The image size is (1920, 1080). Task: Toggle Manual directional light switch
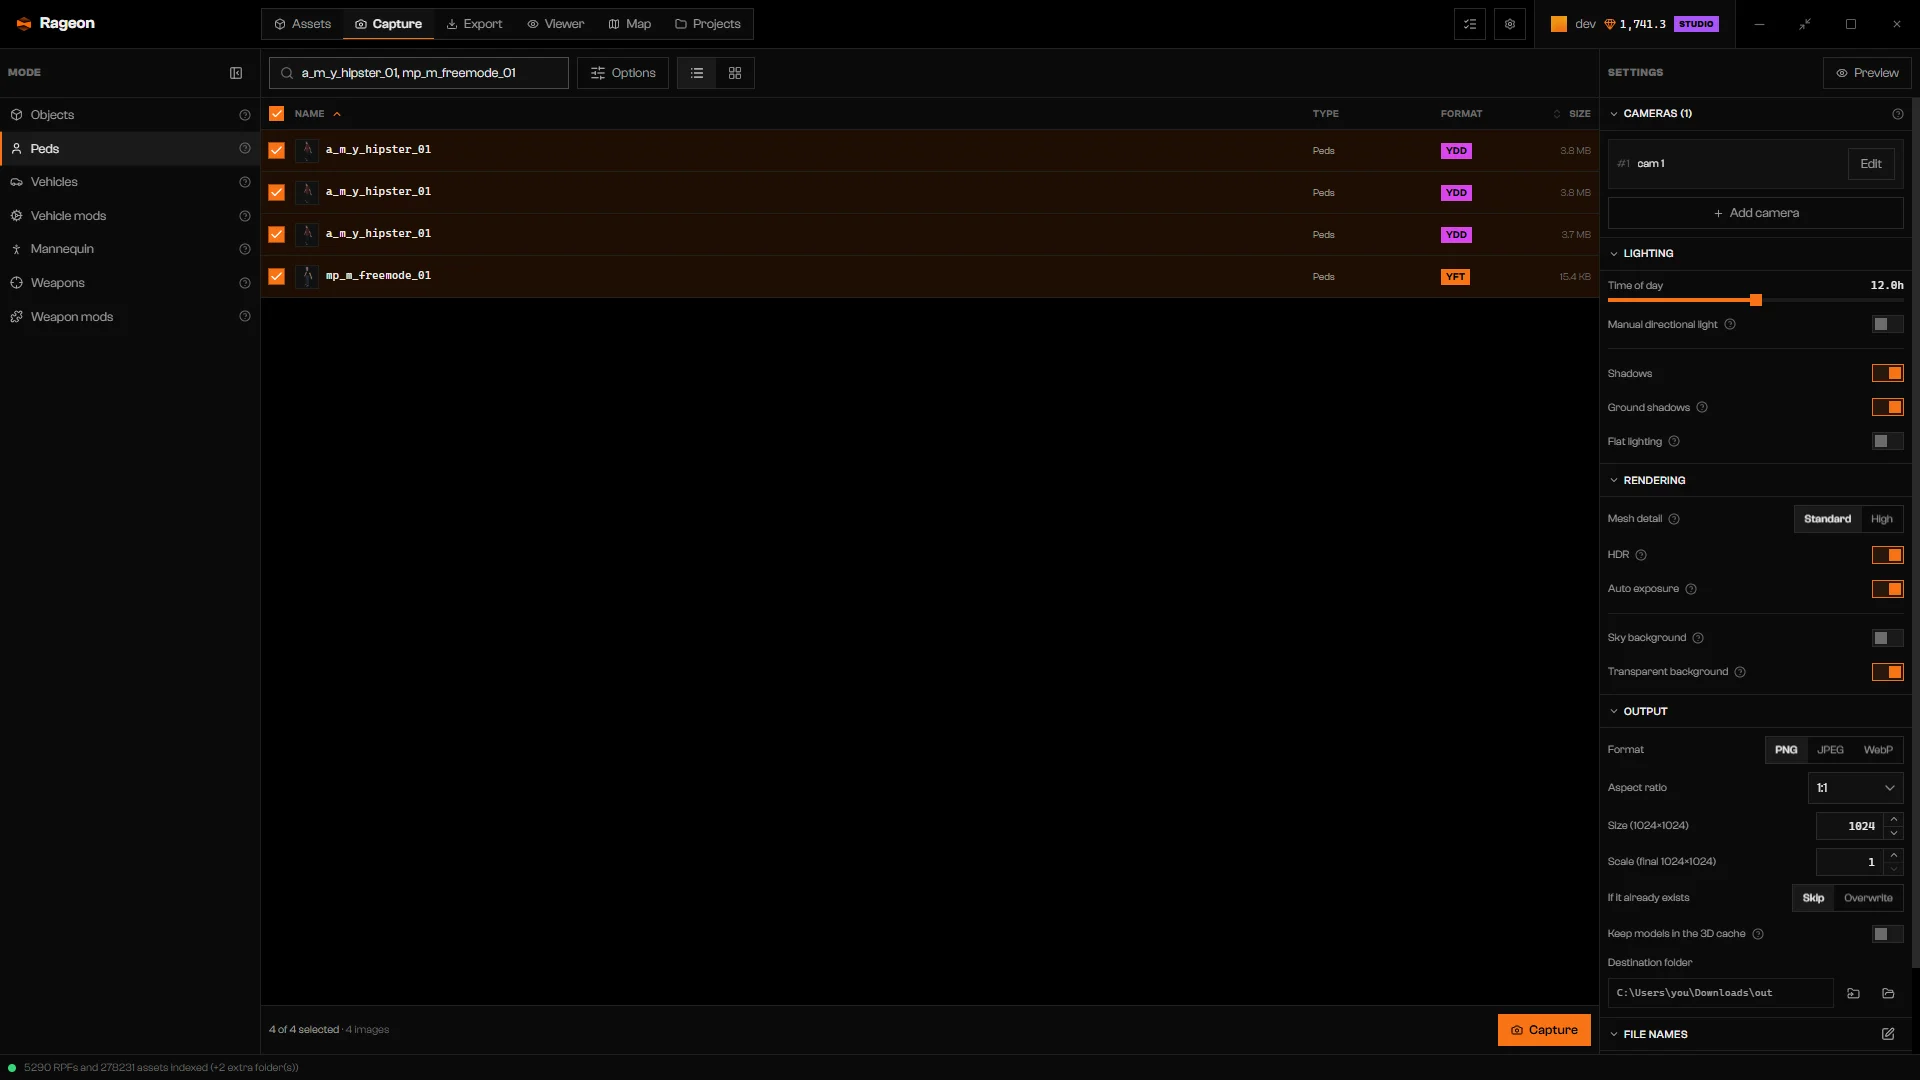pos(1887,325)
